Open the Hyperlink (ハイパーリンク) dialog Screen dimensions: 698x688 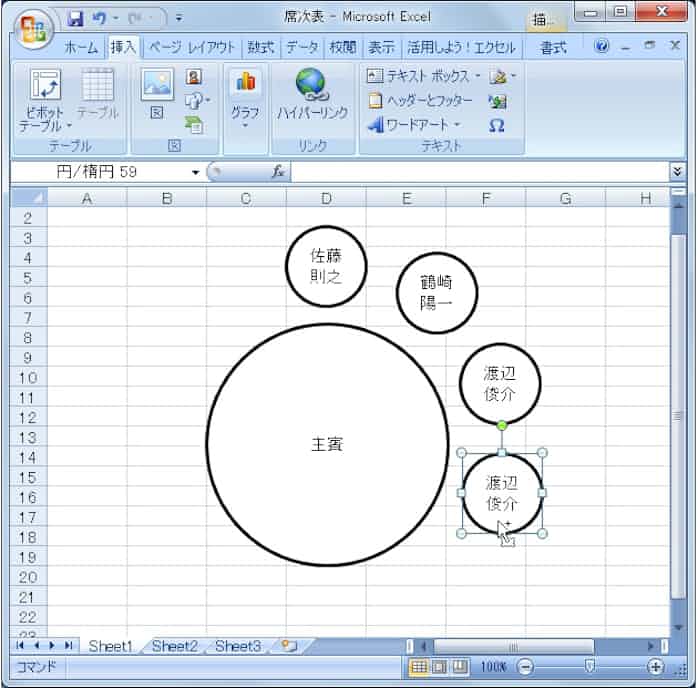pos(310,95)
